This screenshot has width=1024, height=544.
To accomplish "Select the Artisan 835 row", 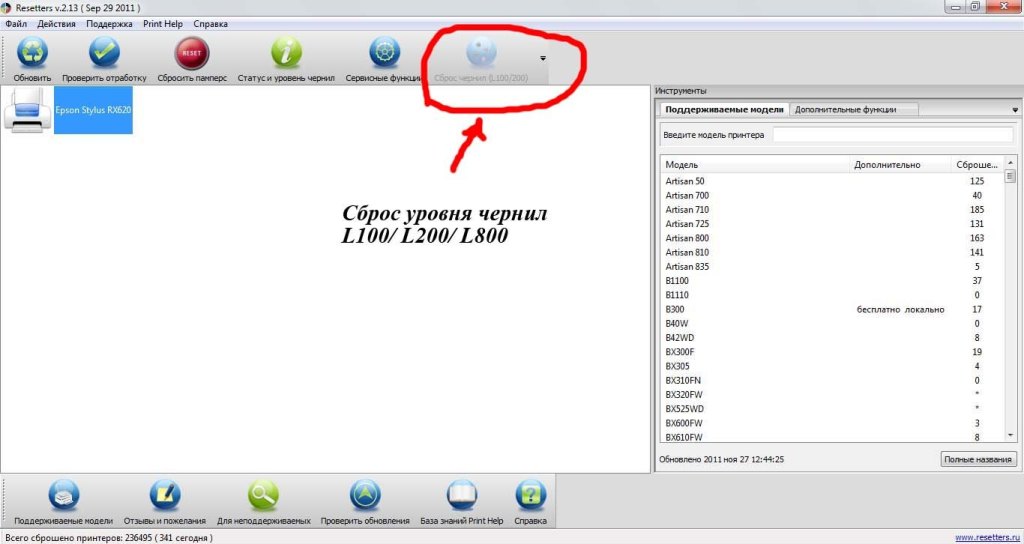I will (832, 266).
